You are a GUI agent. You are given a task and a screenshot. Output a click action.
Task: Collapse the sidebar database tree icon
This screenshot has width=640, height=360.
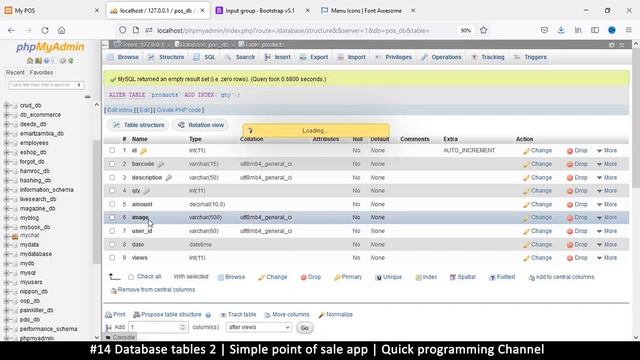pos(87,97)
